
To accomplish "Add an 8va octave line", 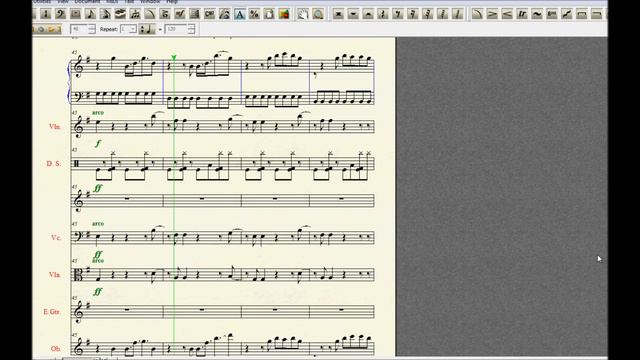I will tap(552, 14).
